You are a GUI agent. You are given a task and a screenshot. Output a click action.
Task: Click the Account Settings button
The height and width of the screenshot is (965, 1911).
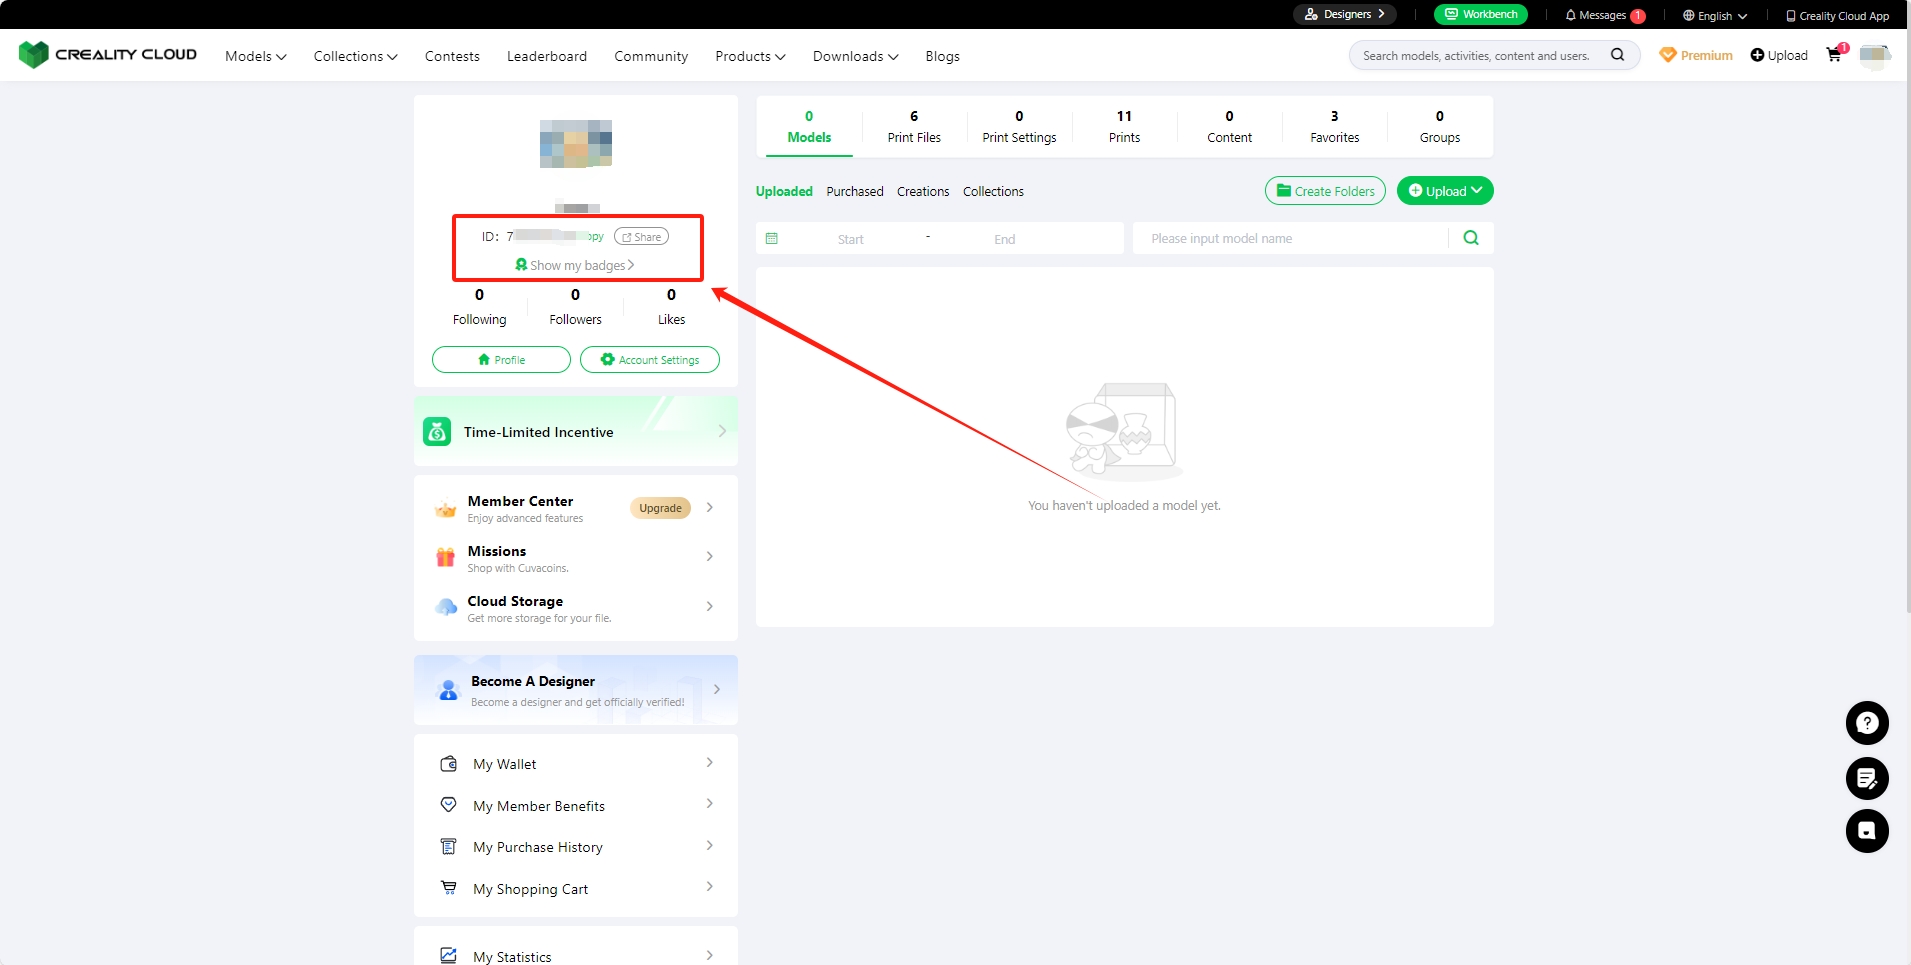click(649, 360)
